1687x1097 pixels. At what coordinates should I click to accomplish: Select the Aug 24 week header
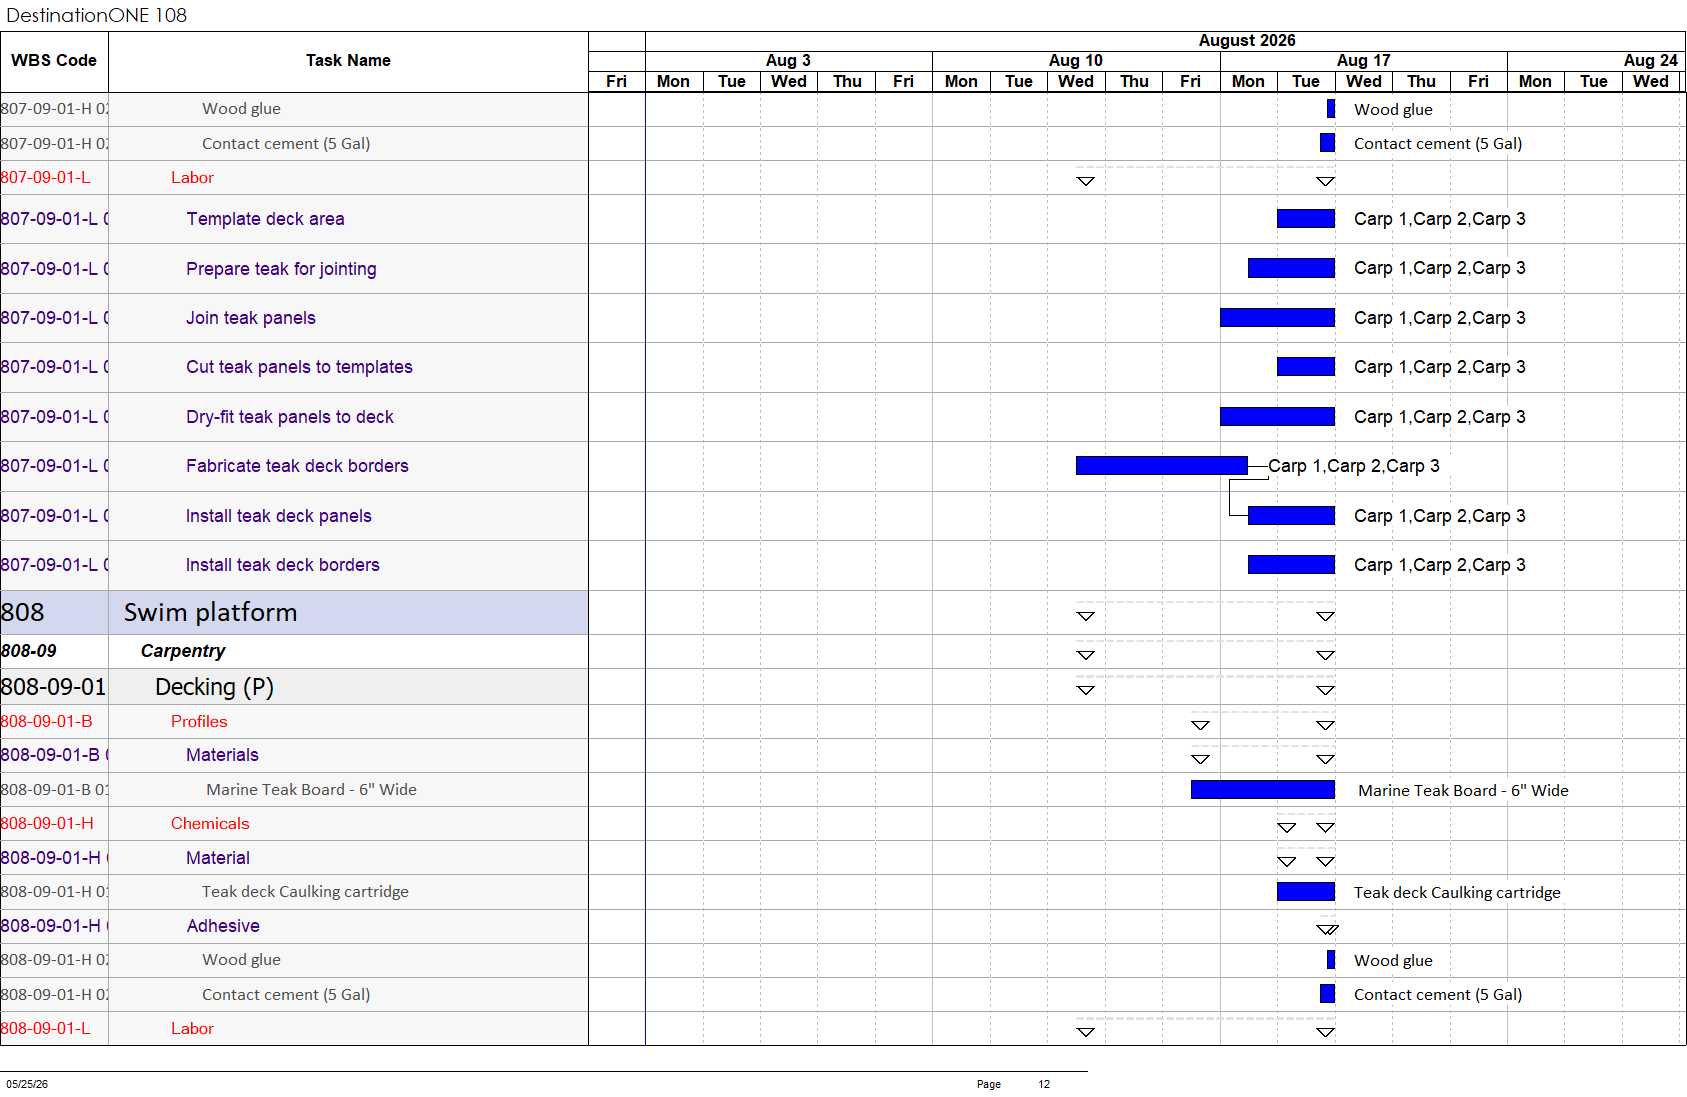[x=1650, y=61]
